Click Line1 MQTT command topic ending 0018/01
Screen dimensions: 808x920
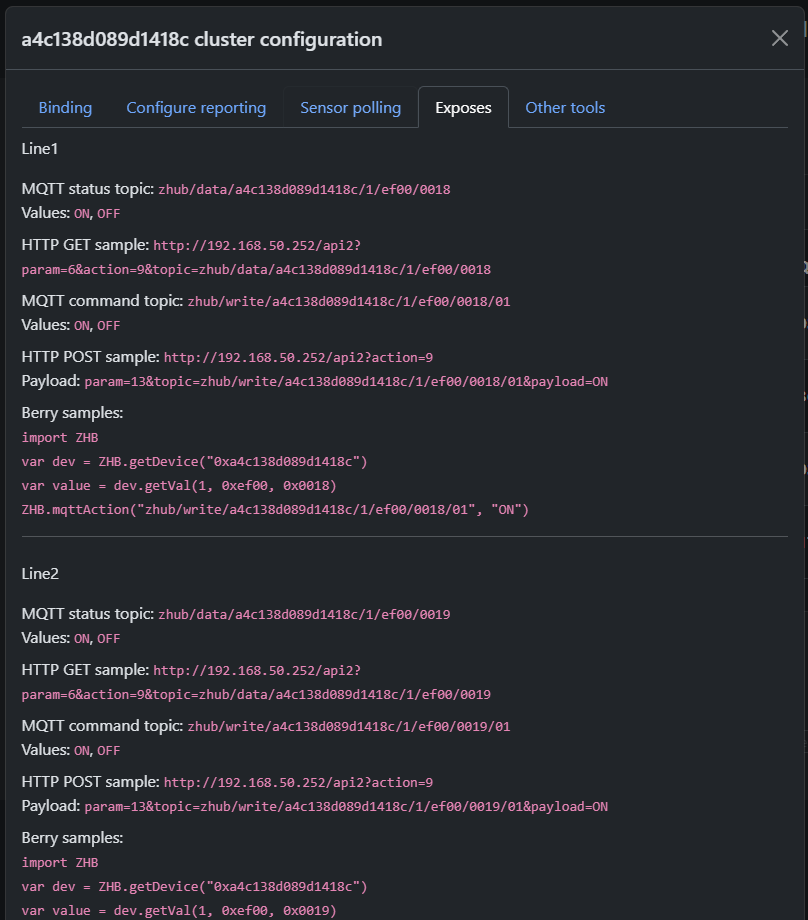click(348, 301)
